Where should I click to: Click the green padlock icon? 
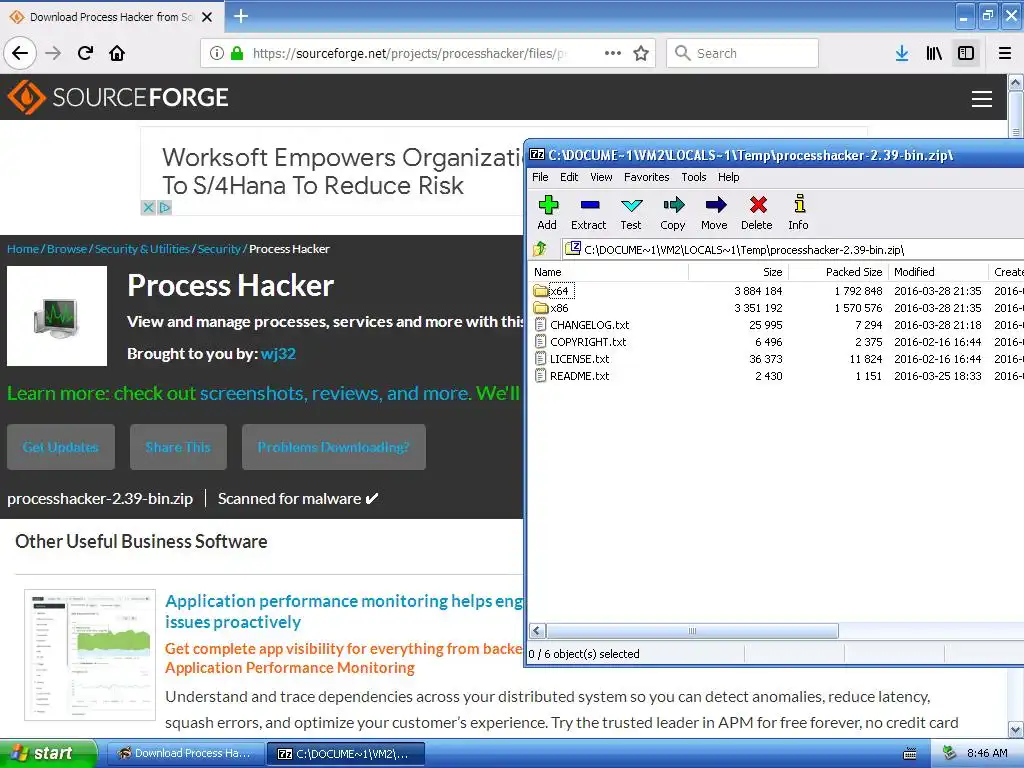coord(237,53)
